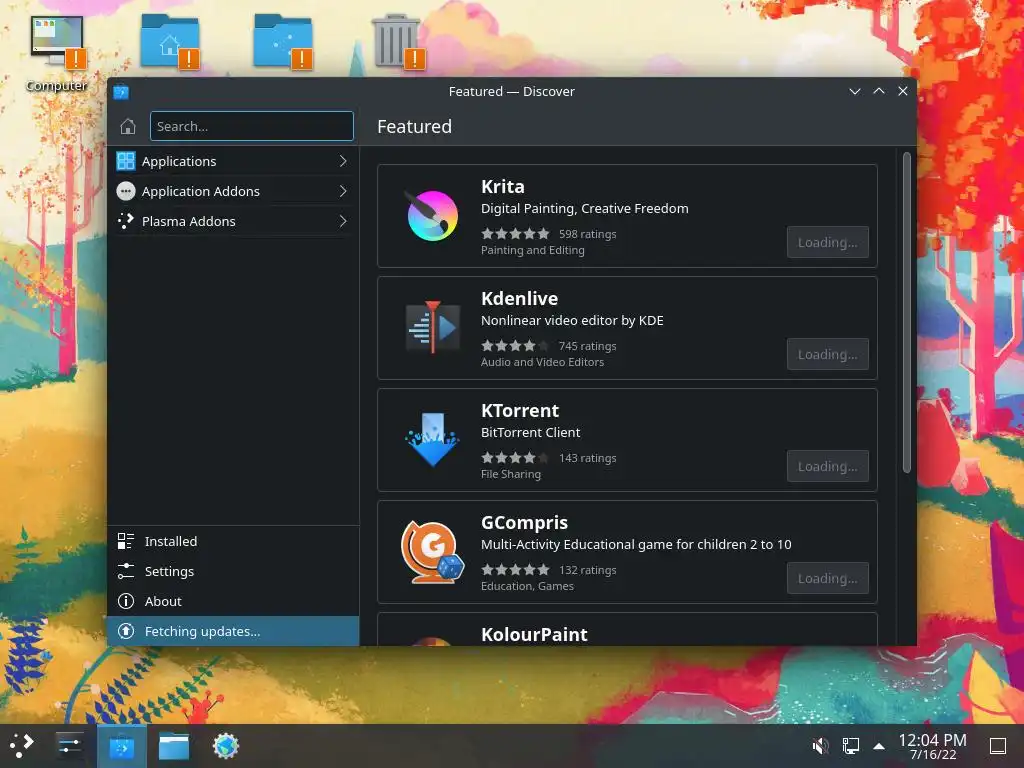
Task: Open the Plasma application launcher
Action: tap(21, 746)
